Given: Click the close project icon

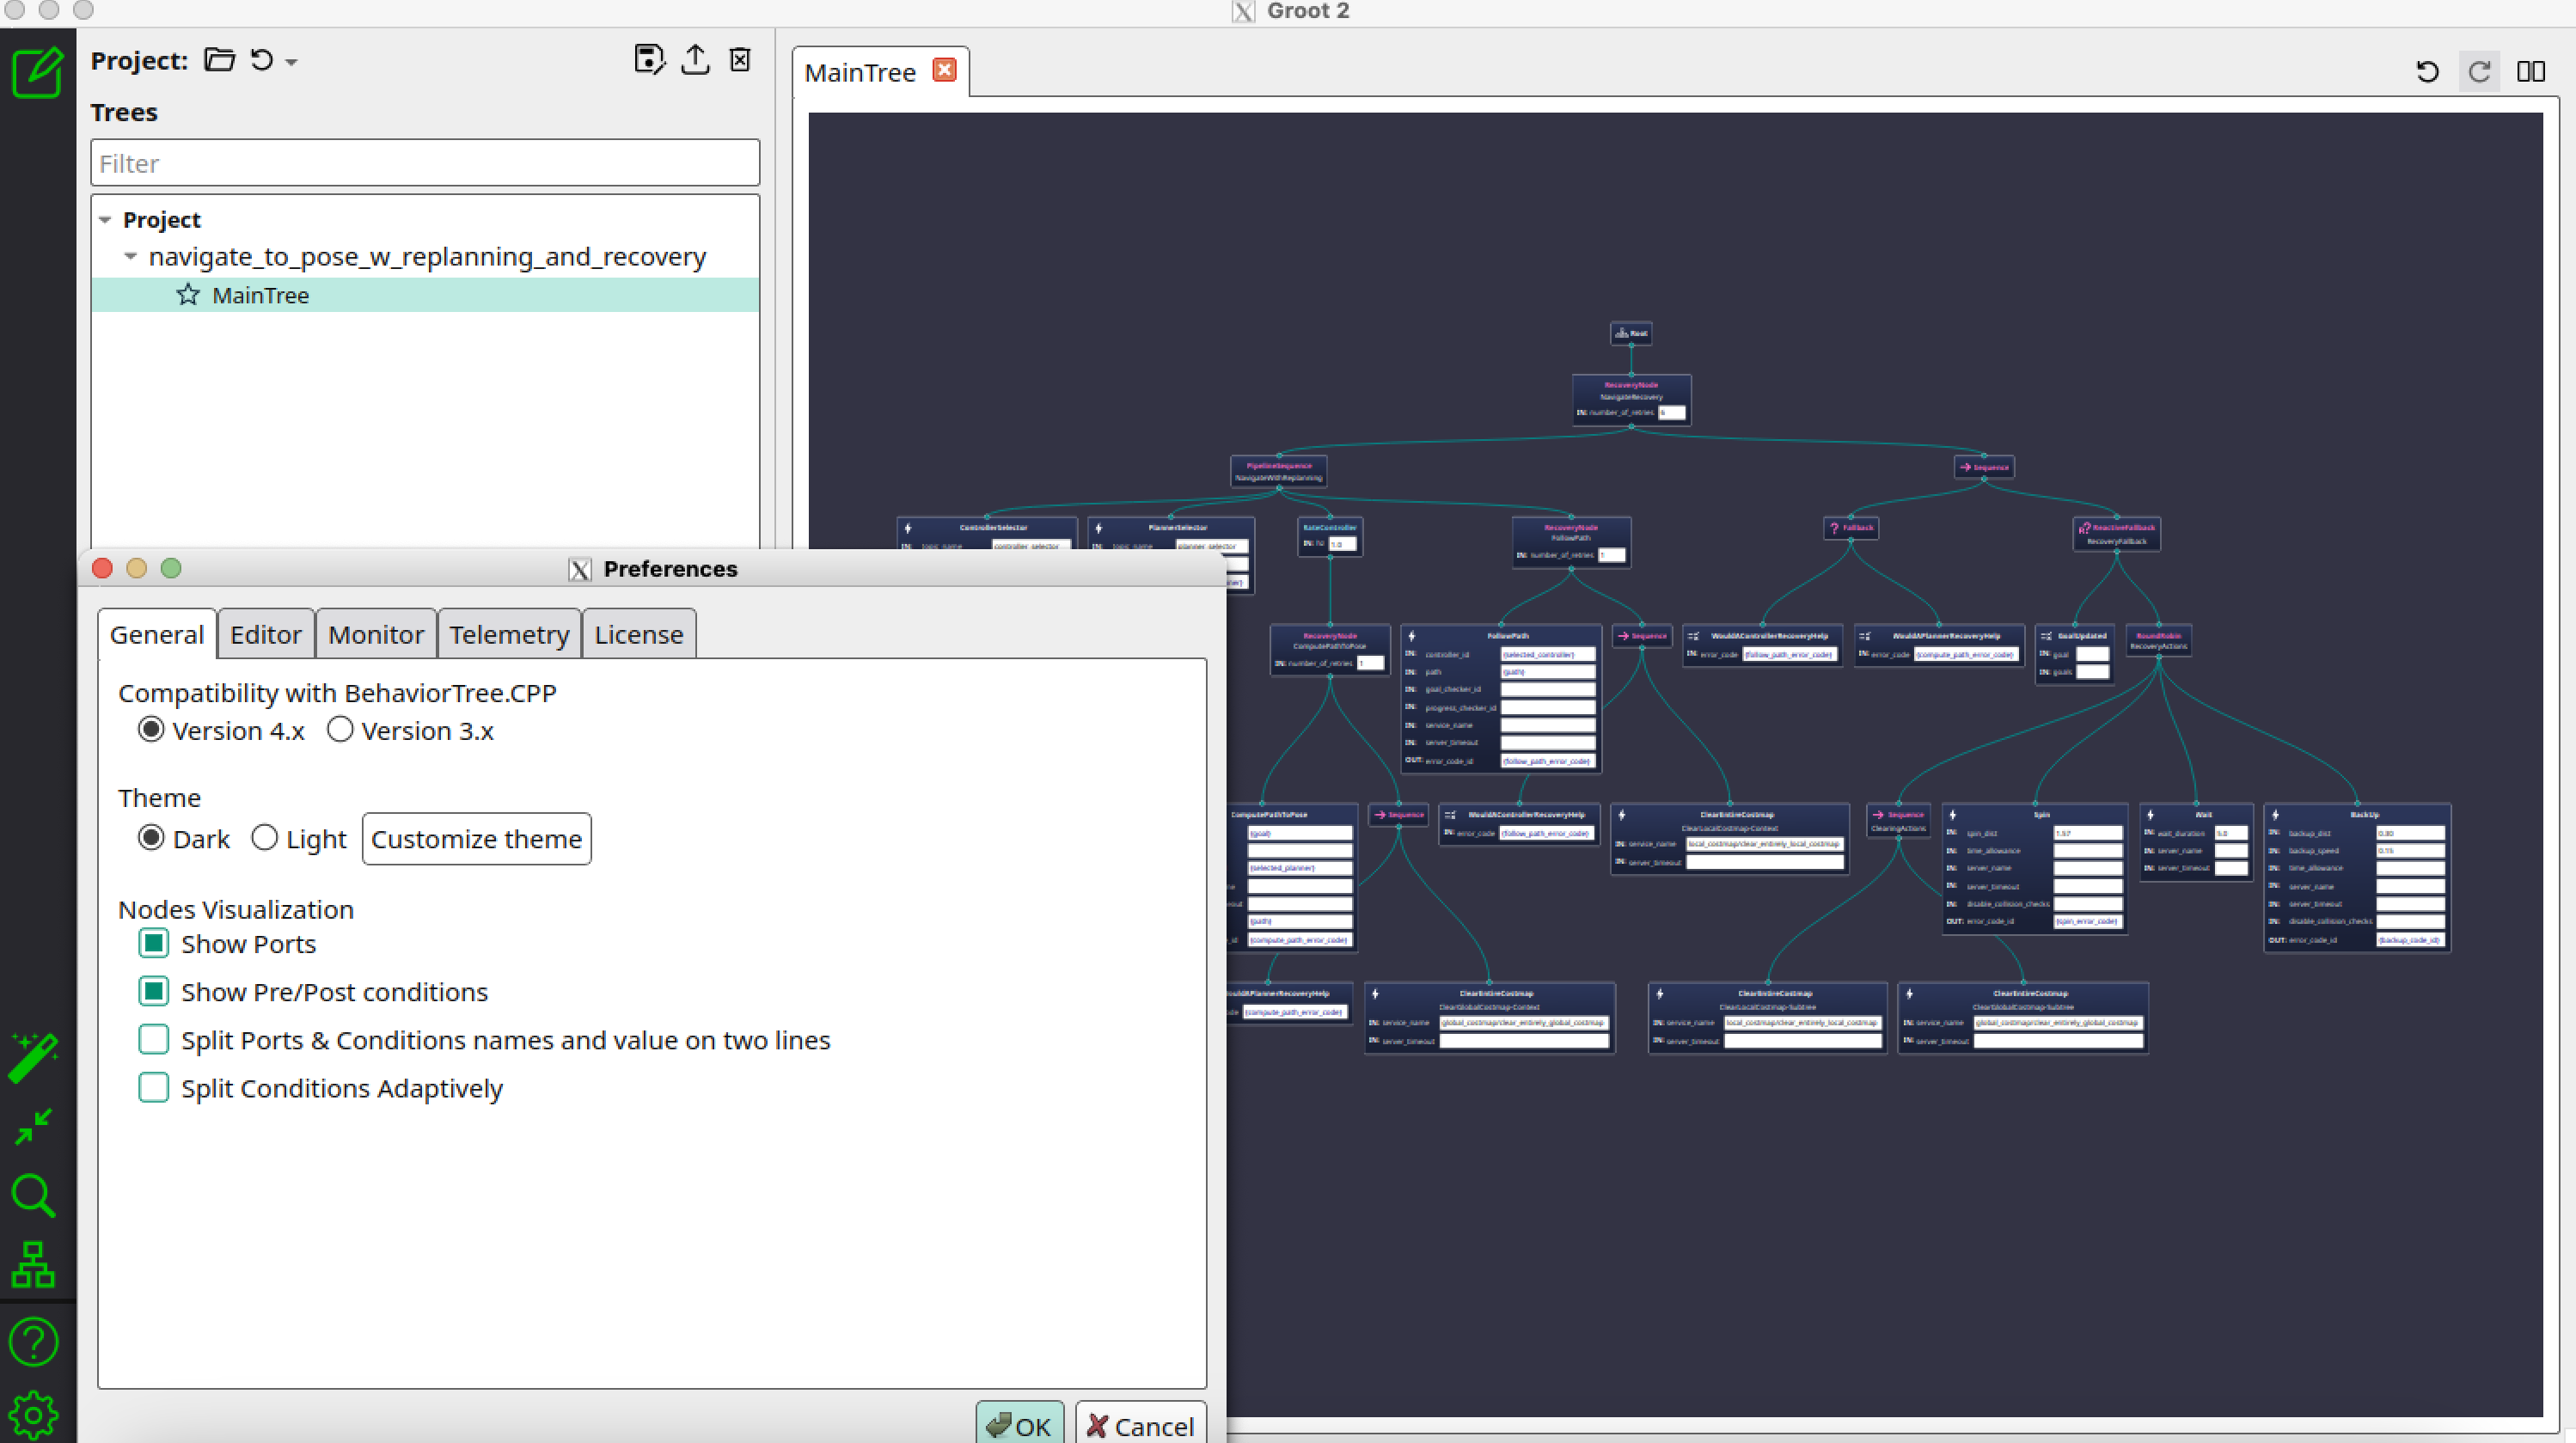Looking at the screenshot, I should tap(740, 60).
